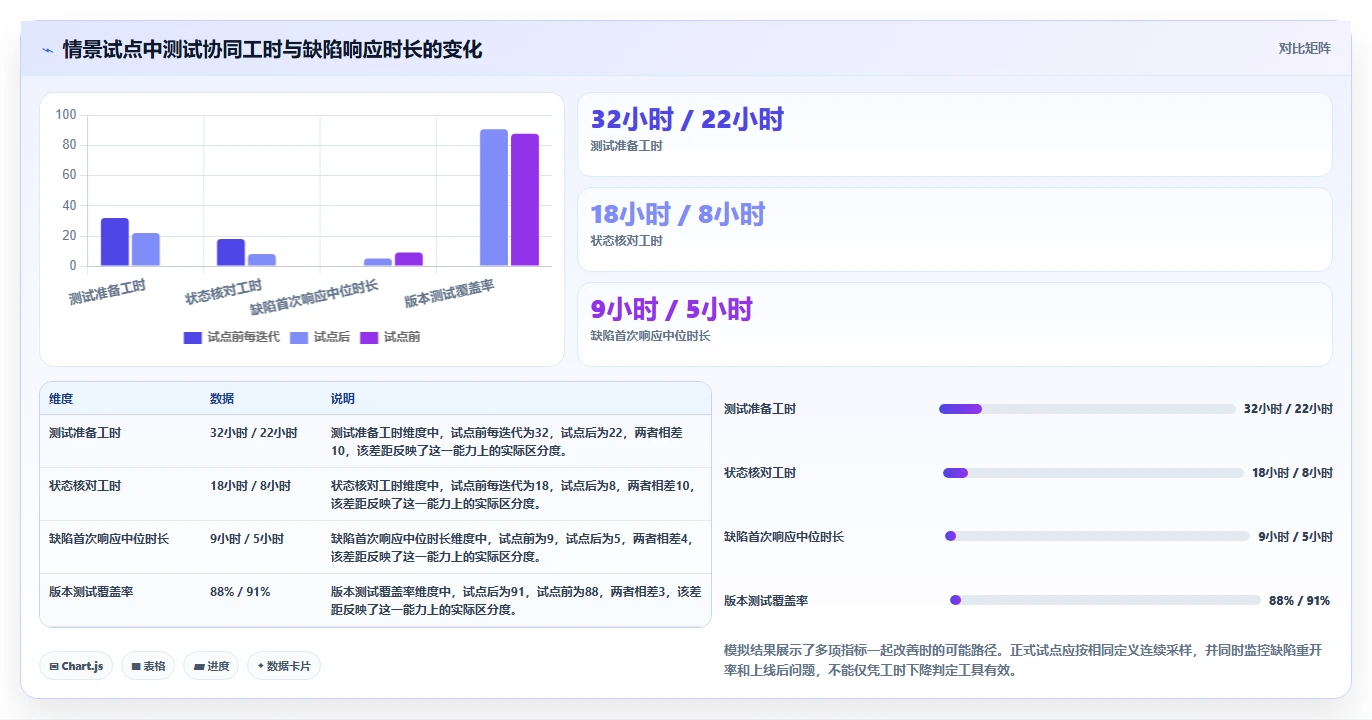Click the dark blue 测试准备工时 chart bar

pos(115,242)
